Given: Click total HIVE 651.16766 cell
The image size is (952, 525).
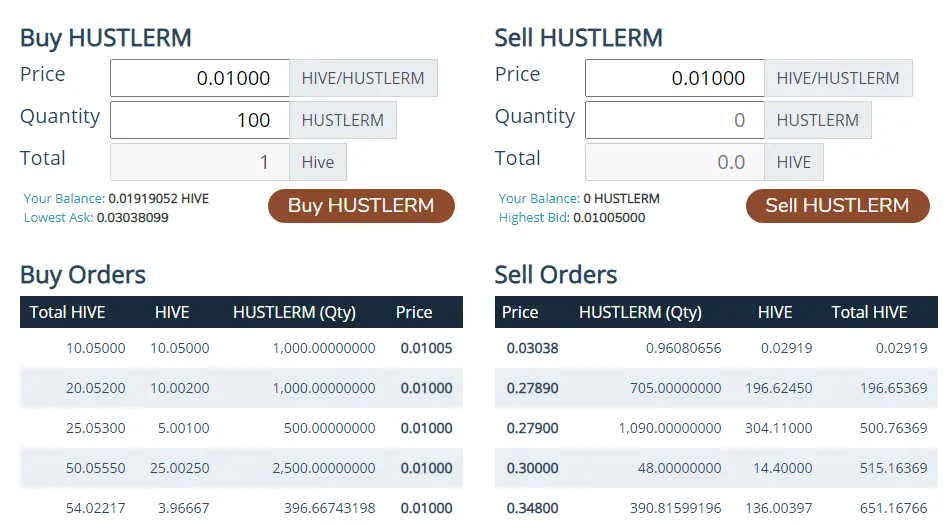Looking at the screenshot, I should (893, 508).
